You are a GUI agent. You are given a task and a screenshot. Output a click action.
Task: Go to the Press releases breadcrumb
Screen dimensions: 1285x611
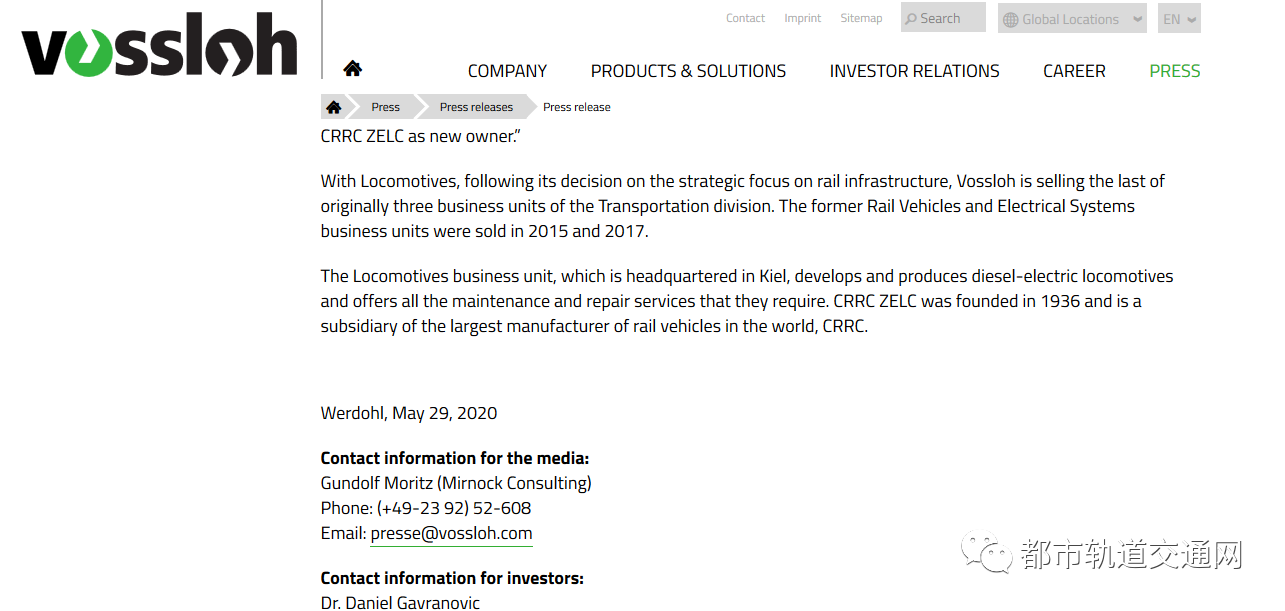(476, 107)
